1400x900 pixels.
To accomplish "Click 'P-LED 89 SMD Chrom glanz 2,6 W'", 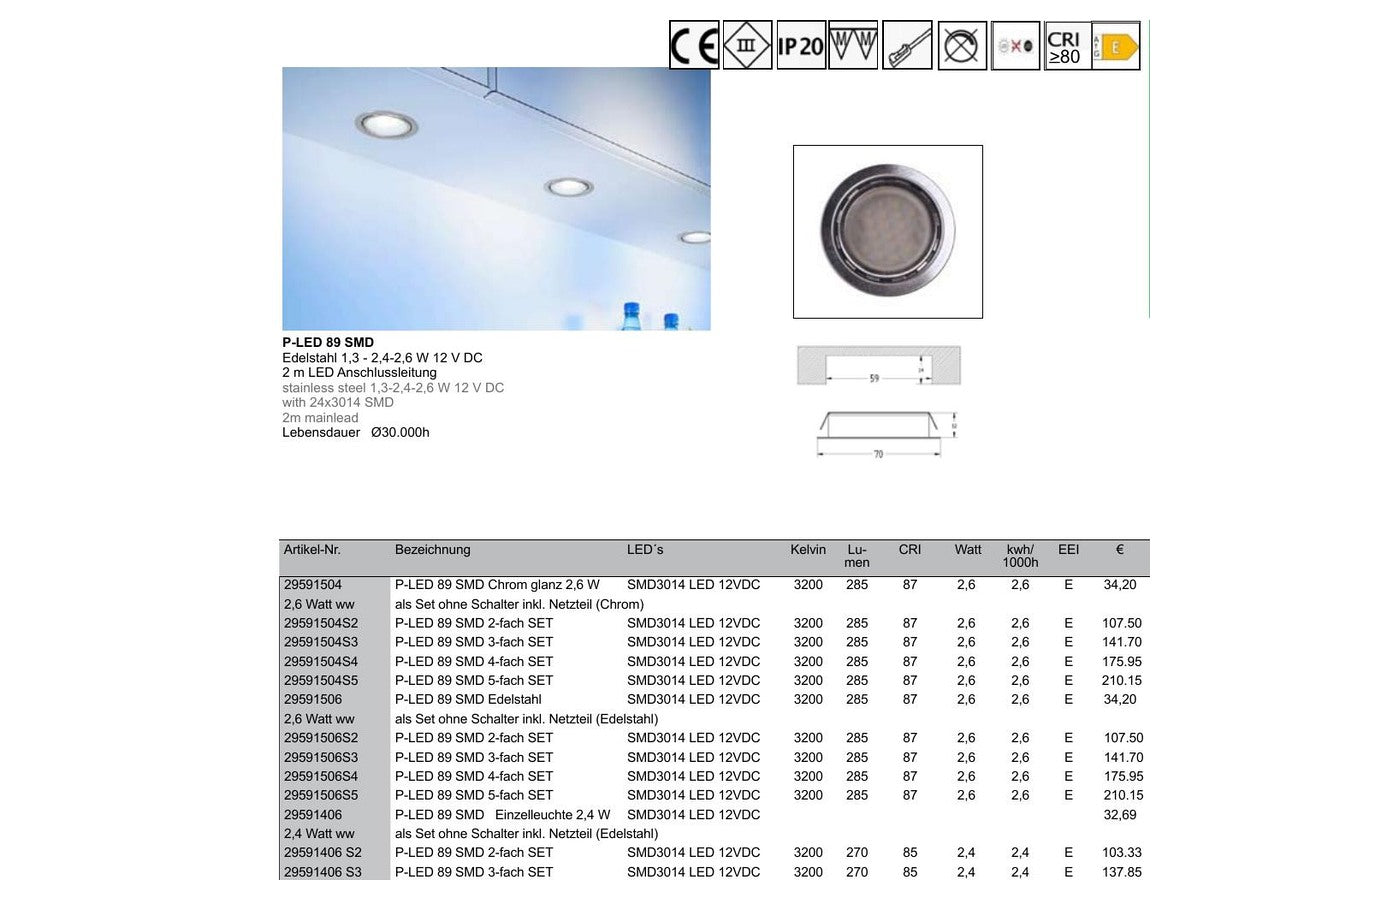I will click(497, 585).
